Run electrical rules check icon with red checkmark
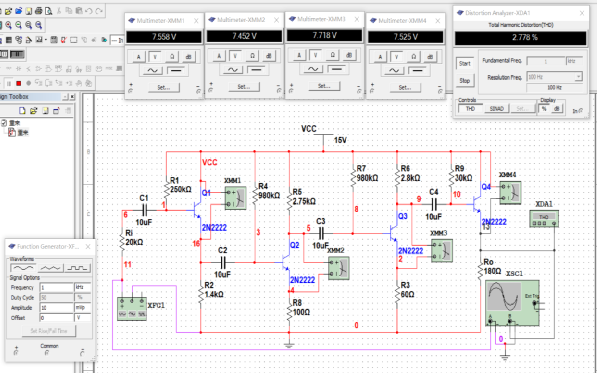 [64, 40]
